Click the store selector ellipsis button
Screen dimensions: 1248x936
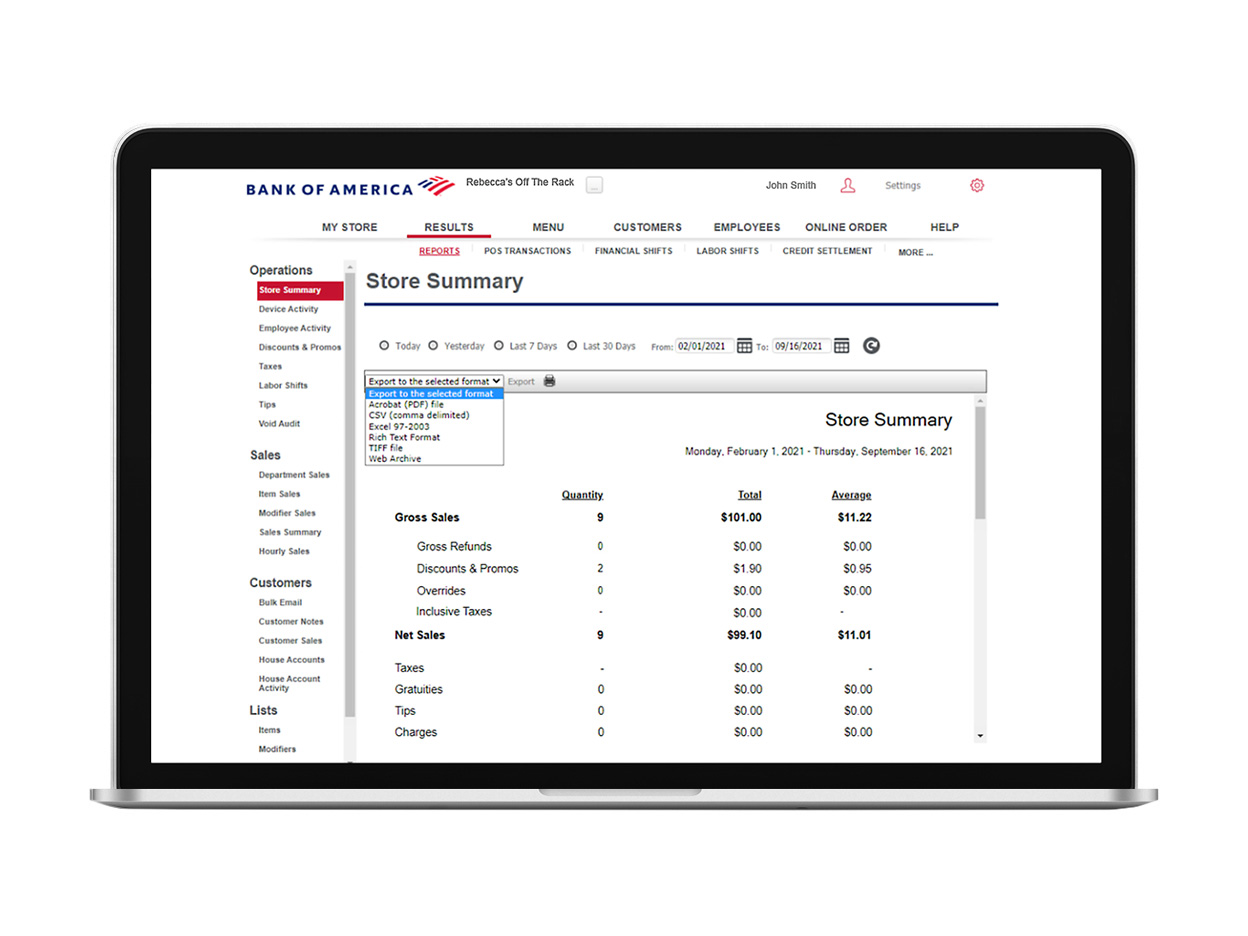pos(594,186)
